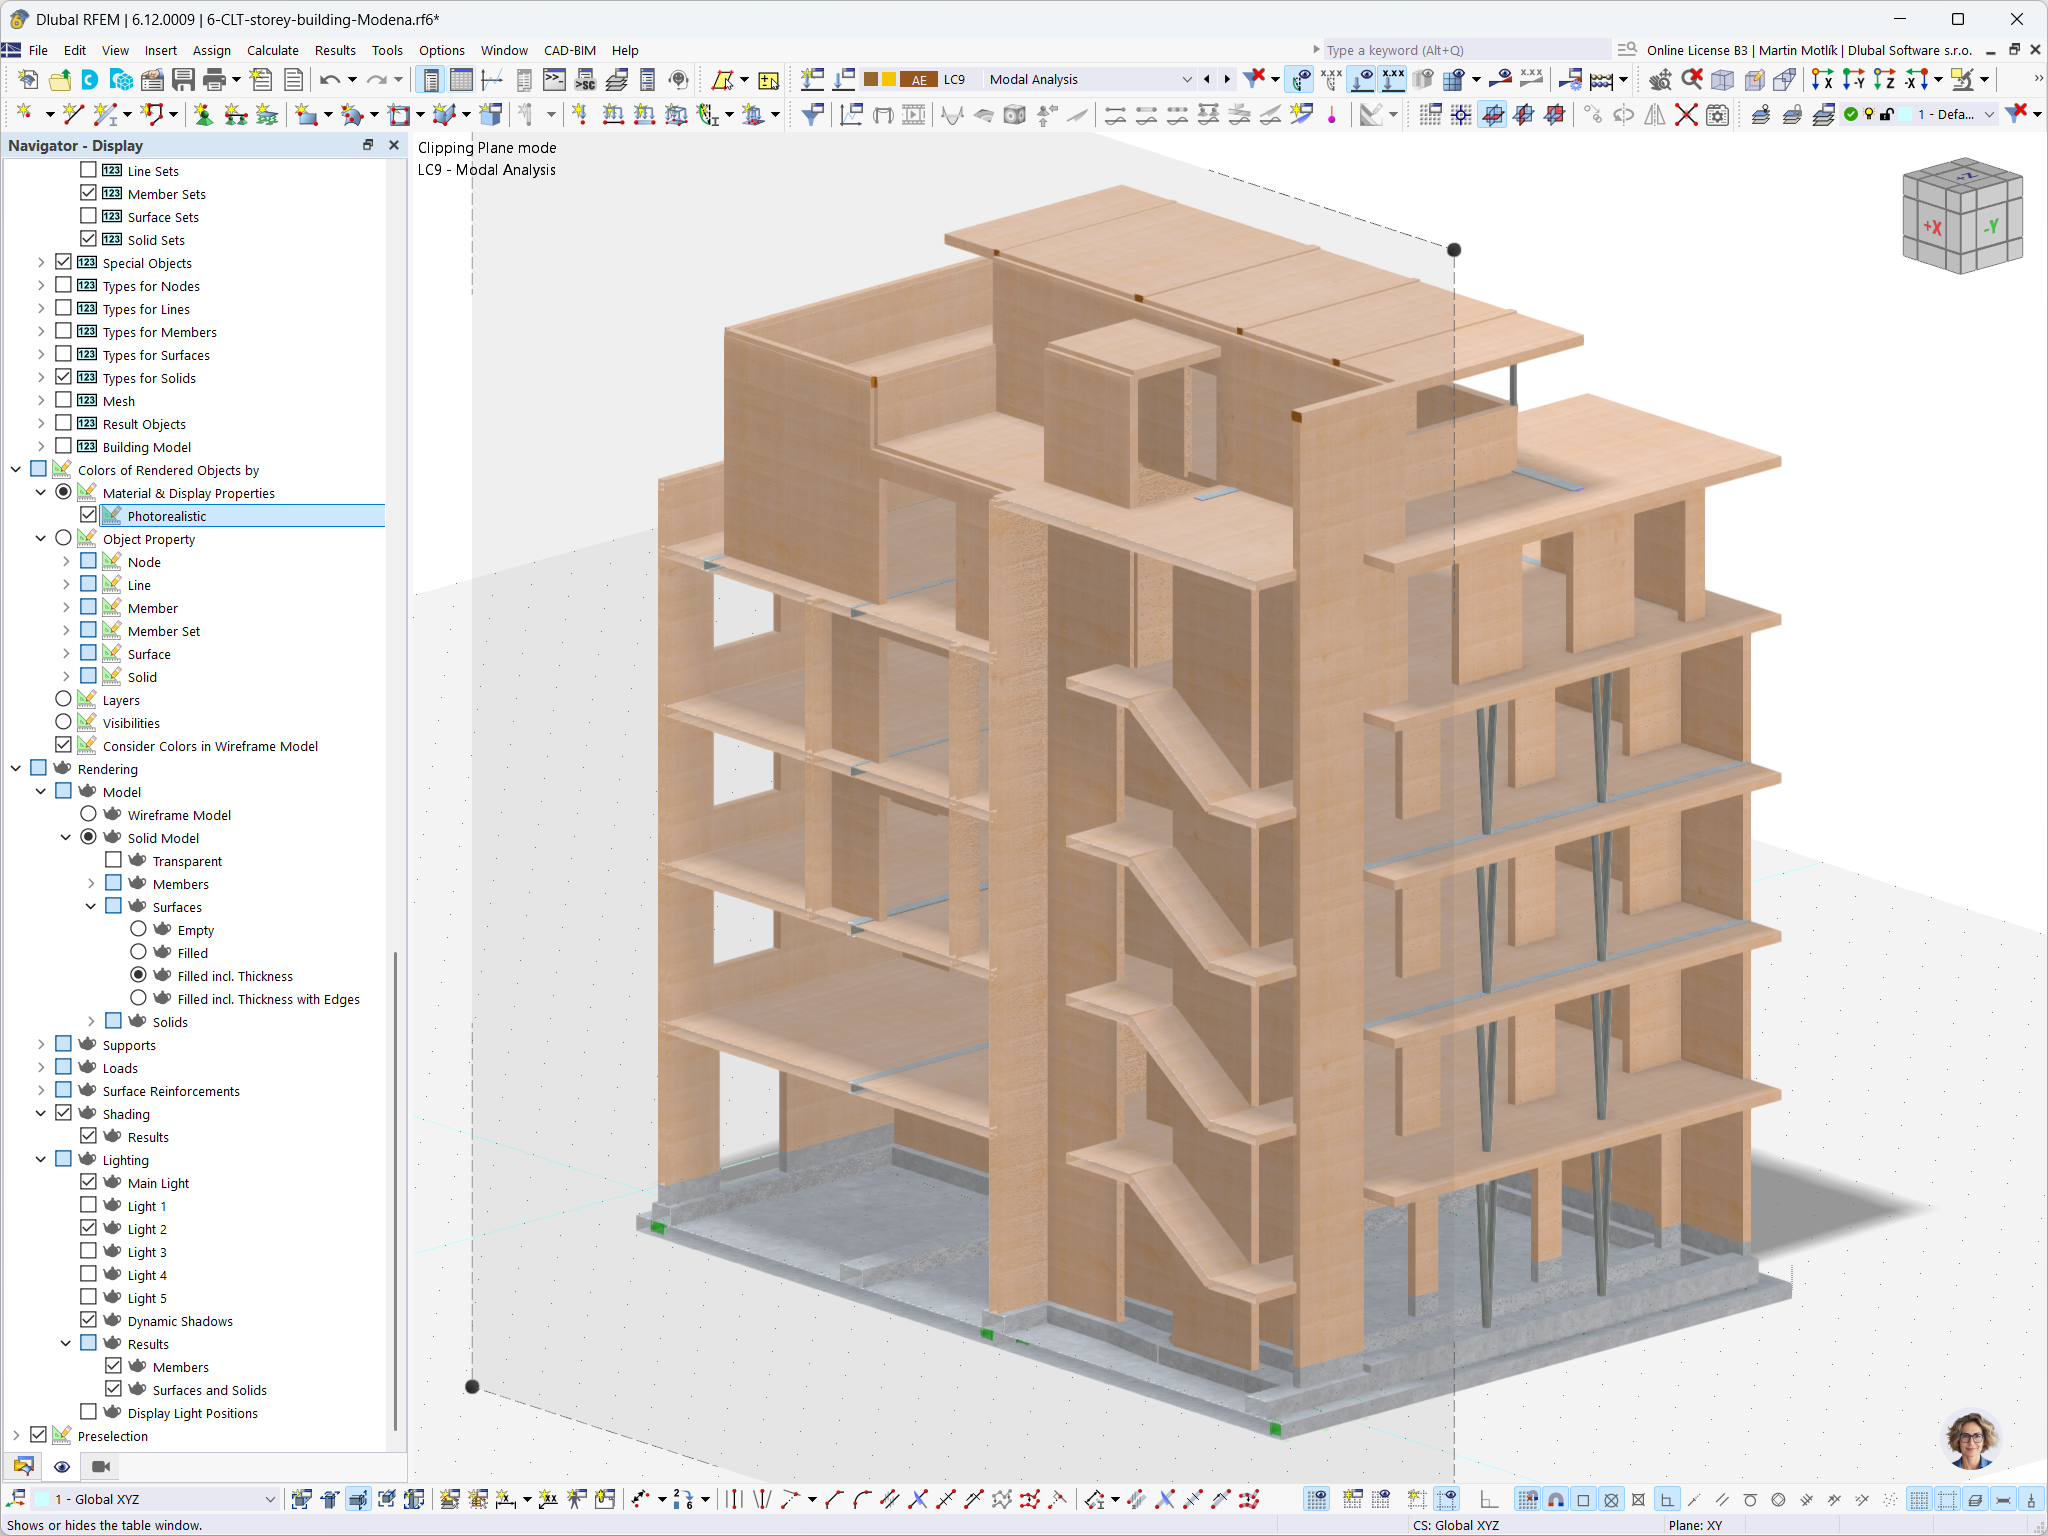Collapse the Lighting tree node
The width and height of the screenshot is (2048, 1536).
point(41,1159)
